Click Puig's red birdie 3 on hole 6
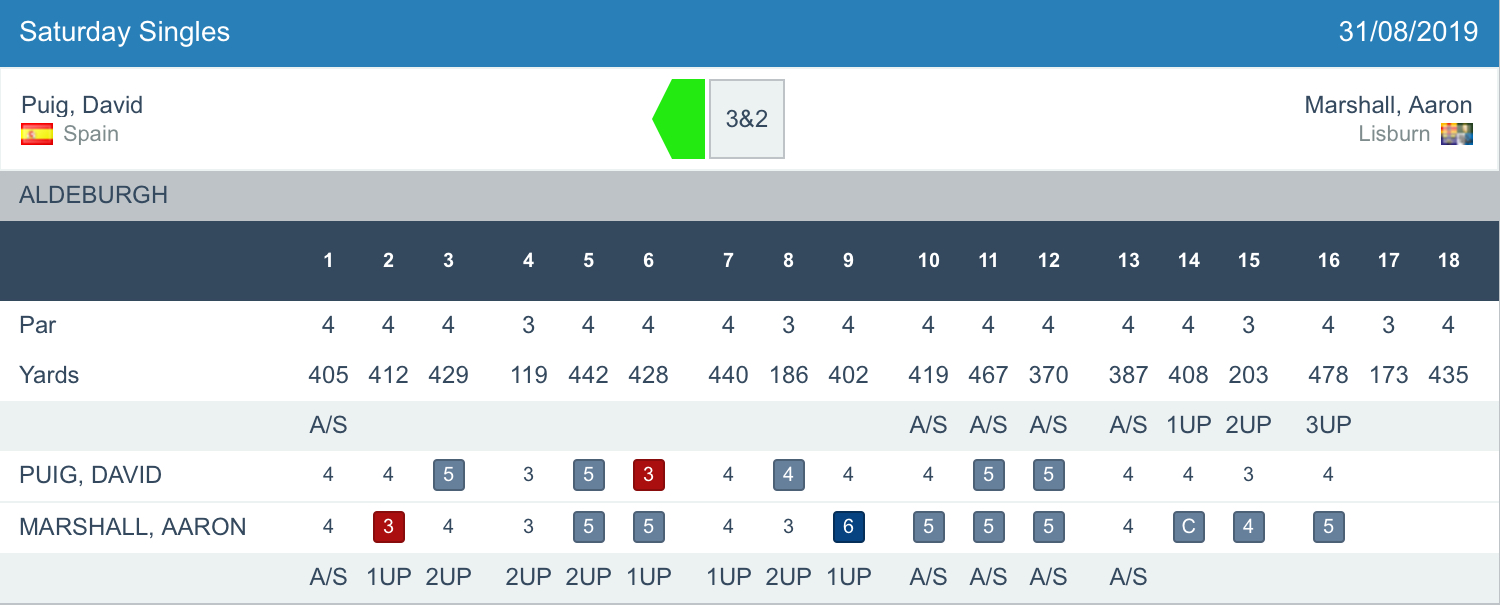This screenshot has height=605, width=1500. pyautogui.click(x=648, y=475)
